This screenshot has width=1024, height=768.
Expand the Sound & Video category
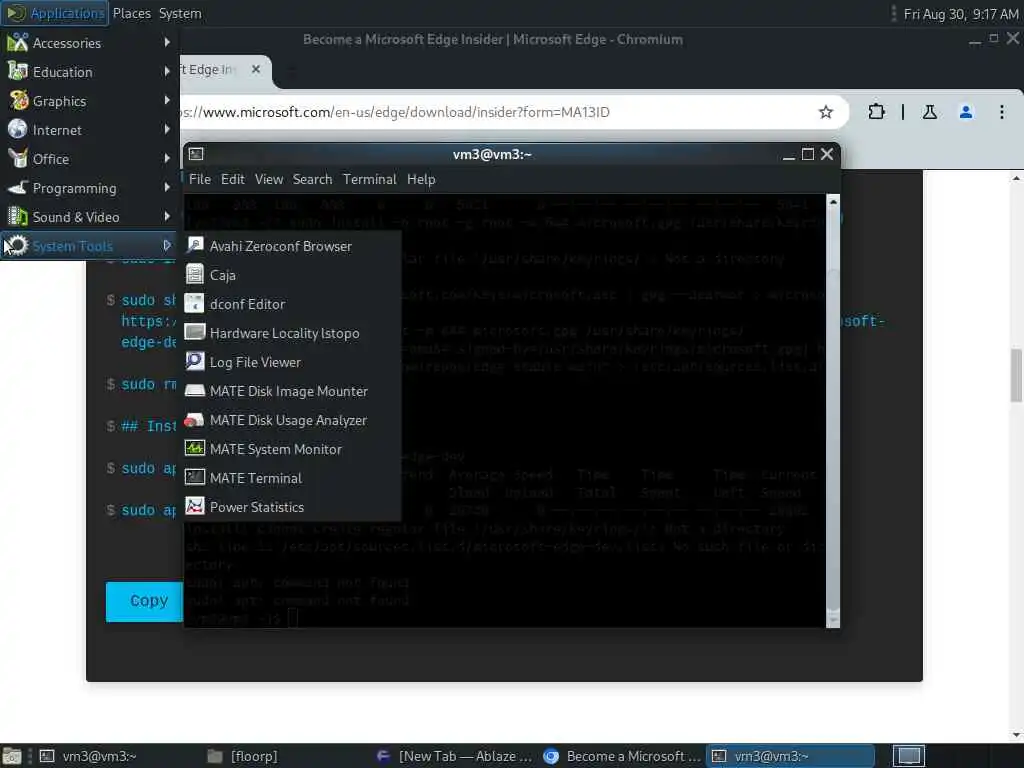[x=89, y=217]
